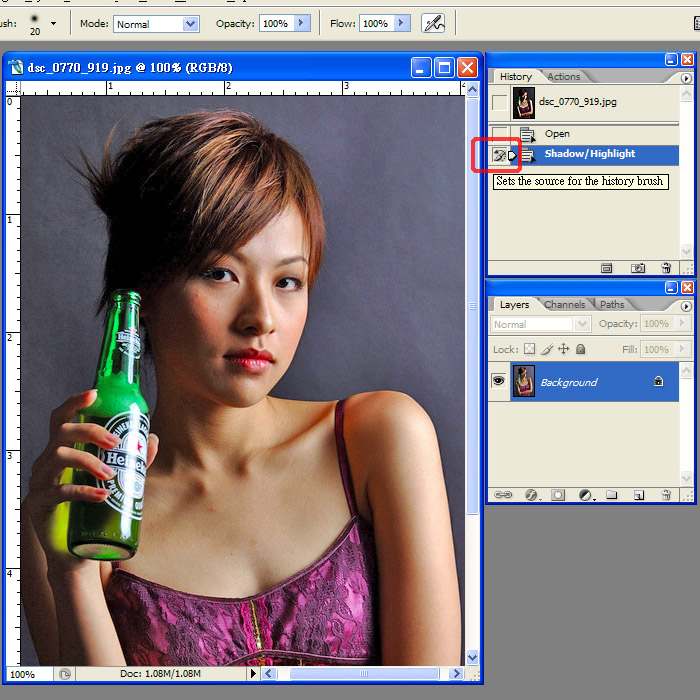
Task: Create a new layer group folder
Action: [611, 495]
